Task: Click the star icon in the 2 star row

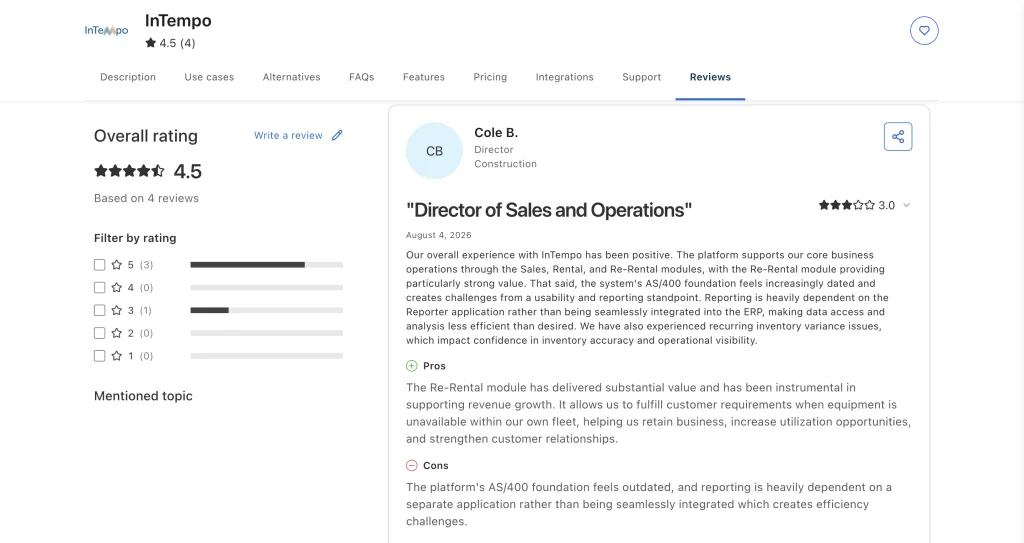Action: (117, 333)
